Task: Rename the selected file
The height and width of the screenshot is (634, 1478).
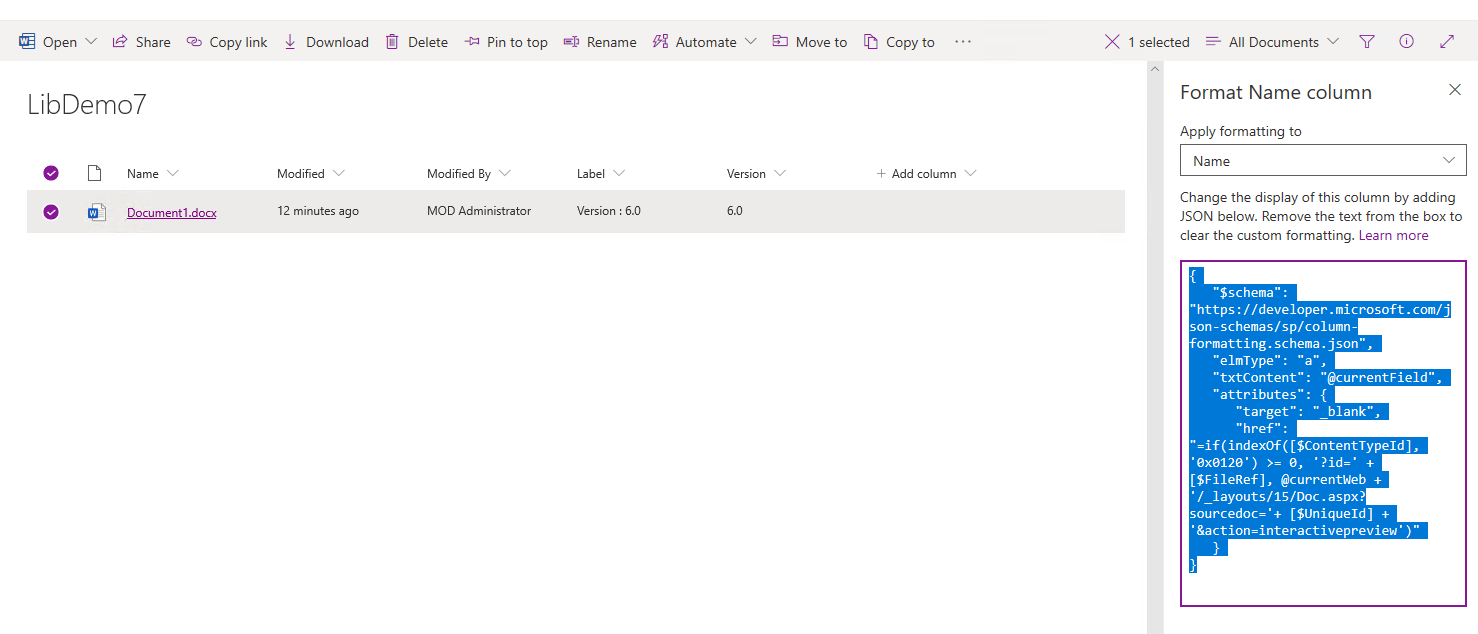Action: [x=600, y=42]
